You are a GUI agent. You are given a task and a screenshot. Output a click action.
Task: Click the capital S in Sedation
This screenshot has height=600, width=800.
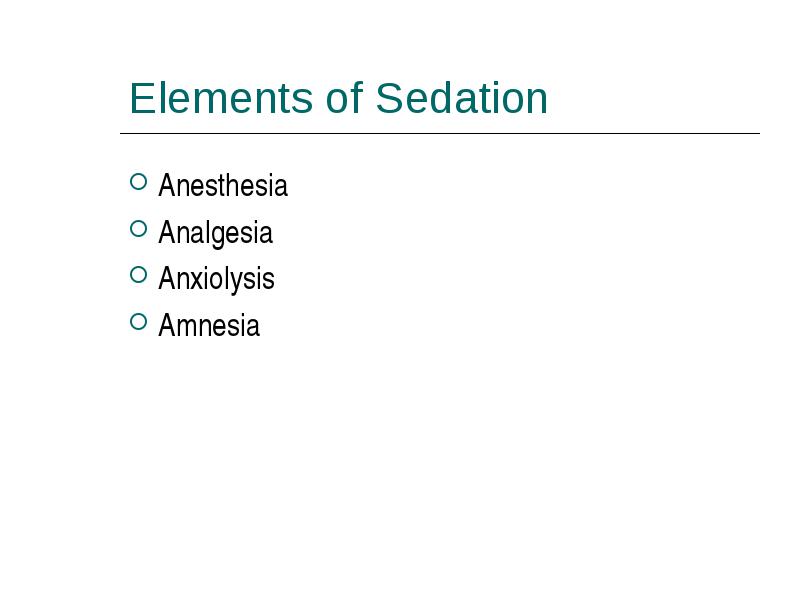click(389, 98)
